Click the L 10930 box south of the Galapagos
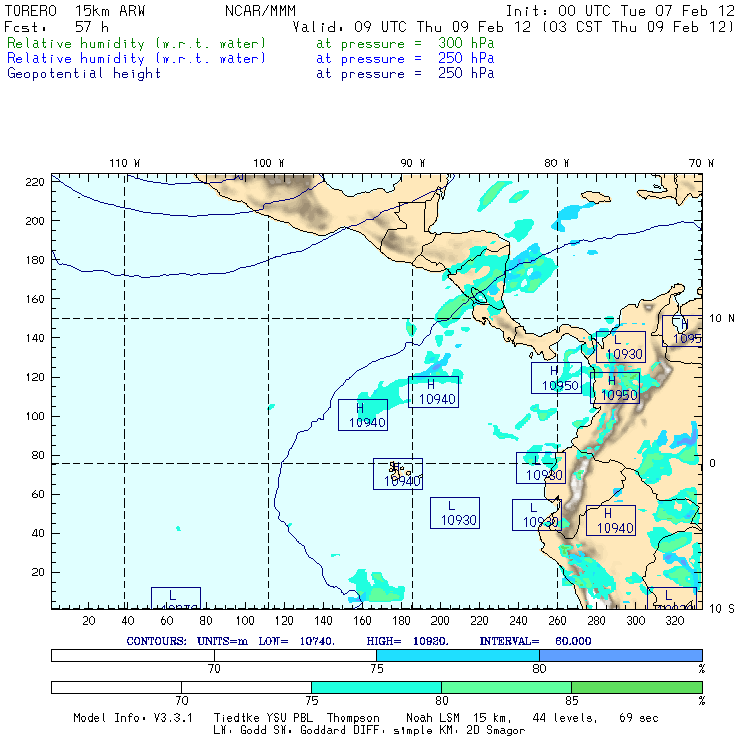The image size is (740, 740). click(x=455, y=513)
